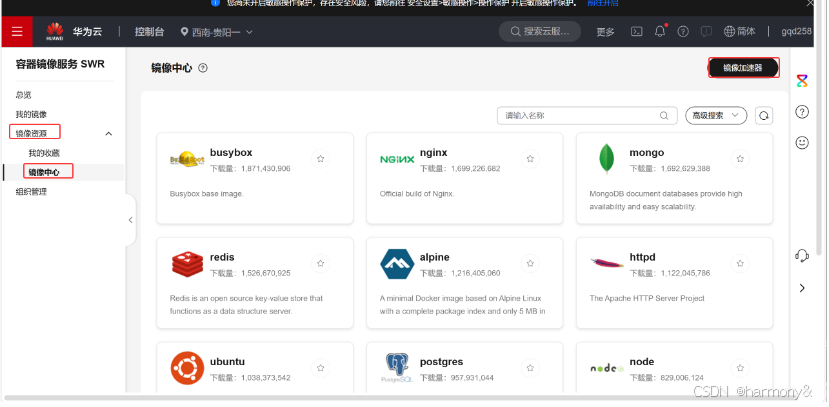Click the 请输入名称 name input field
829x407 pixels.
tap(587, 115)
